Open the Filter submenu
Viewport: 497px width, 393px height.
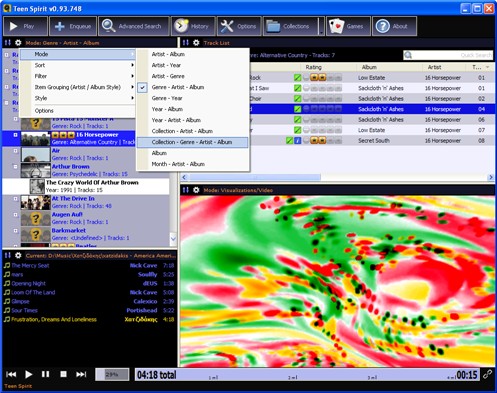click(78, 76)
